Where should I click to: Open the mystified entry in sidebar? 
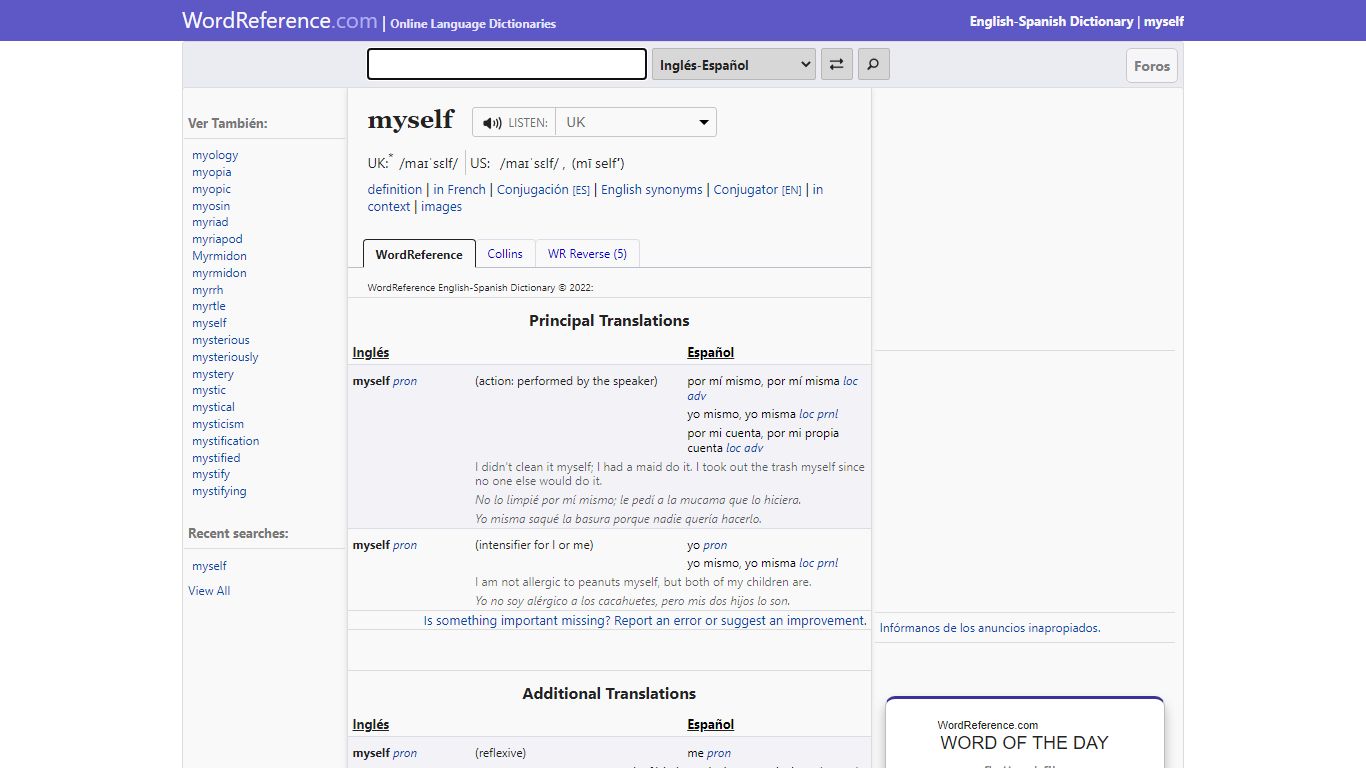click(216, 458)
